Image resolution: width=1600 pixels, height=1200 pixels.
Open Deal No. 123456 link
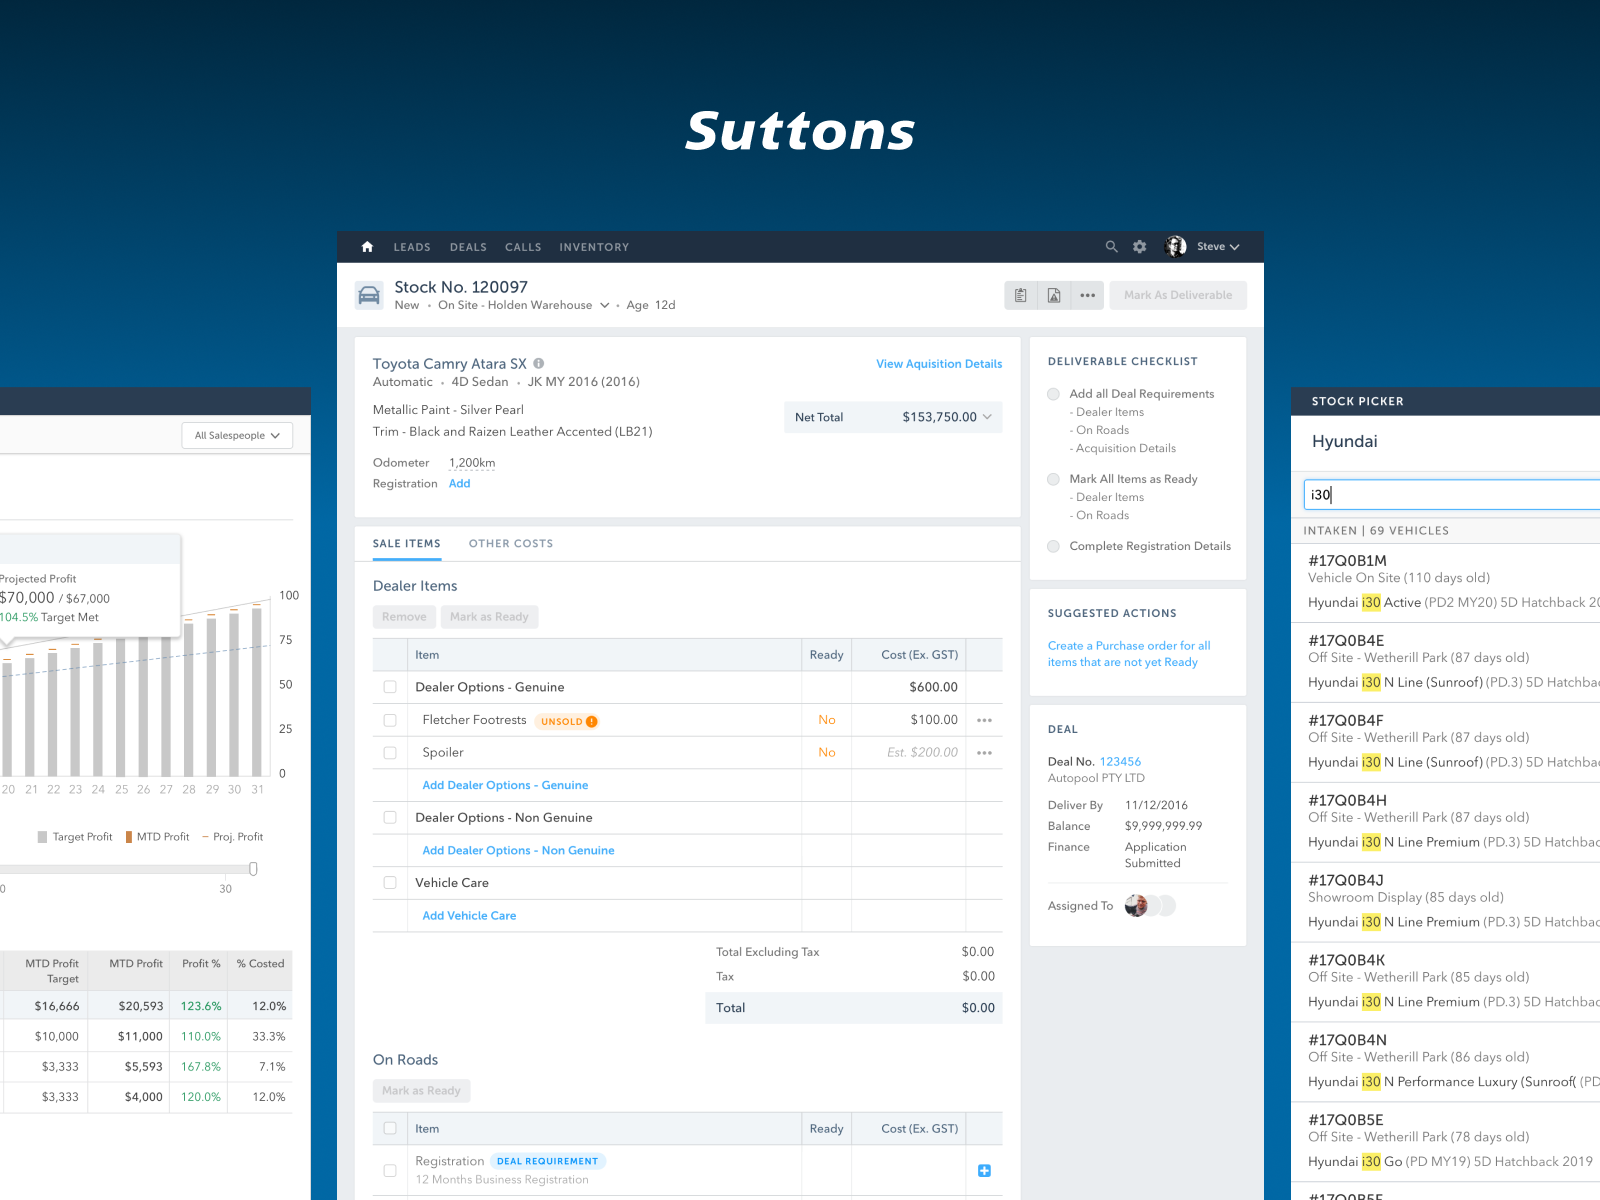[x=1120, y=762]
